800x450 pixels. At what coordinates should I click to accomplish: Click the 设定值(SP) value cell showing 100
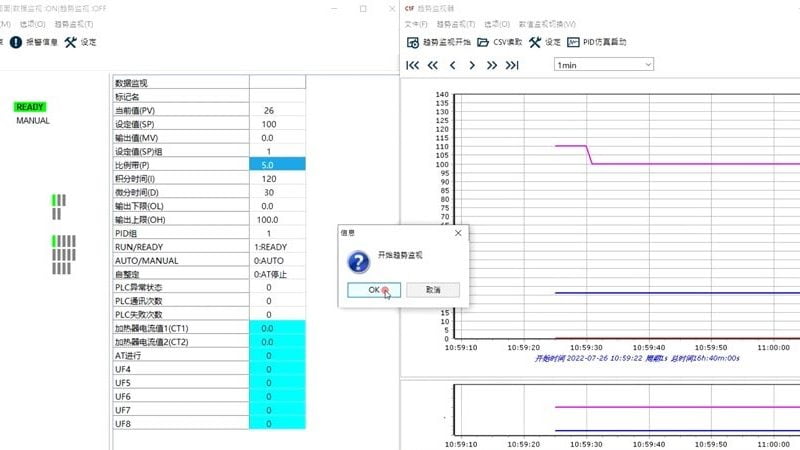coord(269,124)
